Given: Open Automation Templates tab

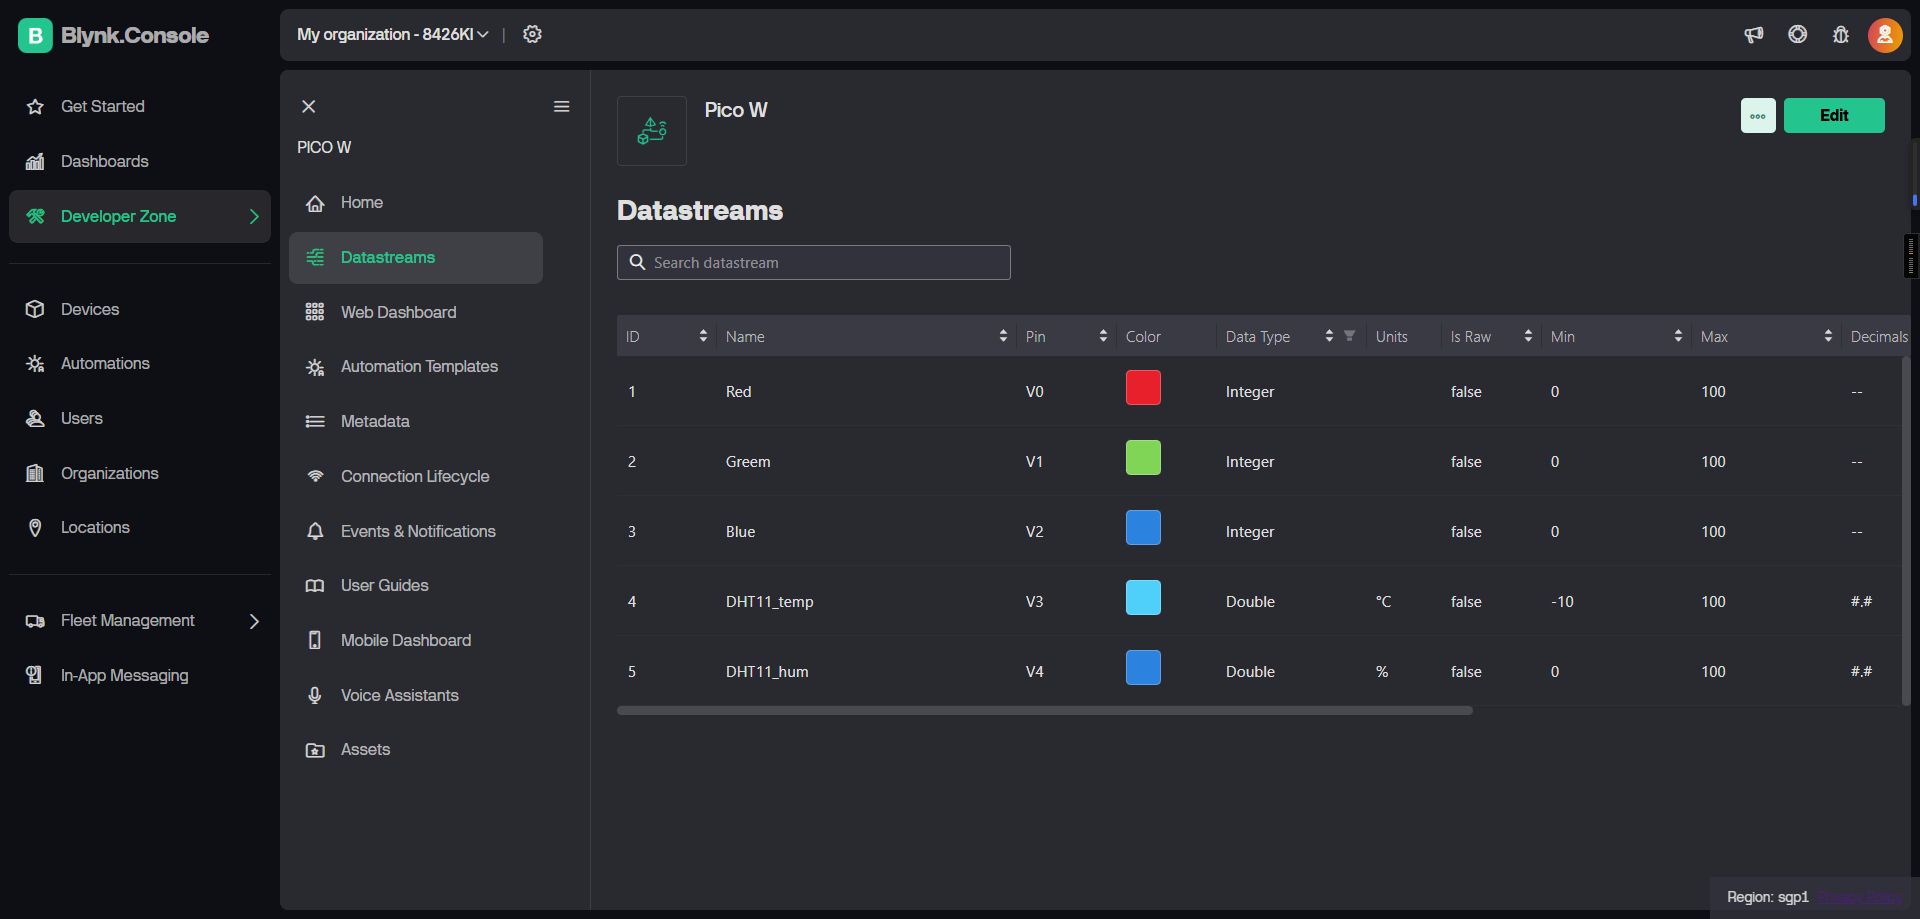Looking at the screenshot, I should click(416, 367).
